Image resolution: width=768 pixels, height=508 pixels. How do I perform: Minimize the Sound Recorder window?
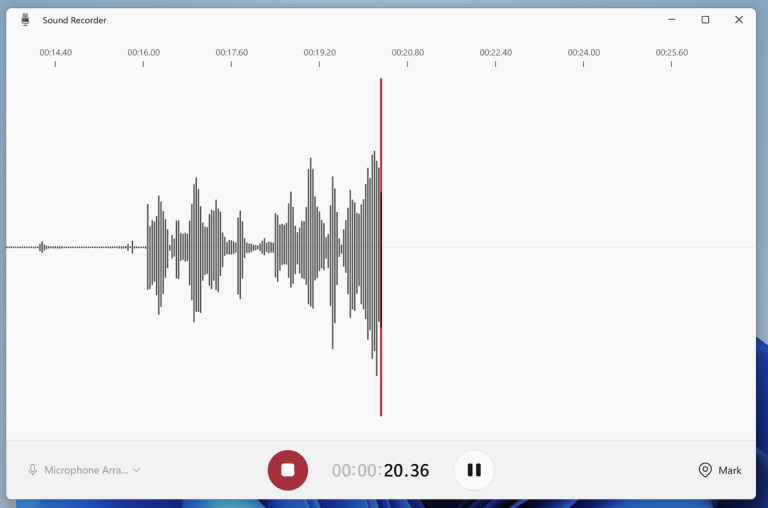click(671, 20)
